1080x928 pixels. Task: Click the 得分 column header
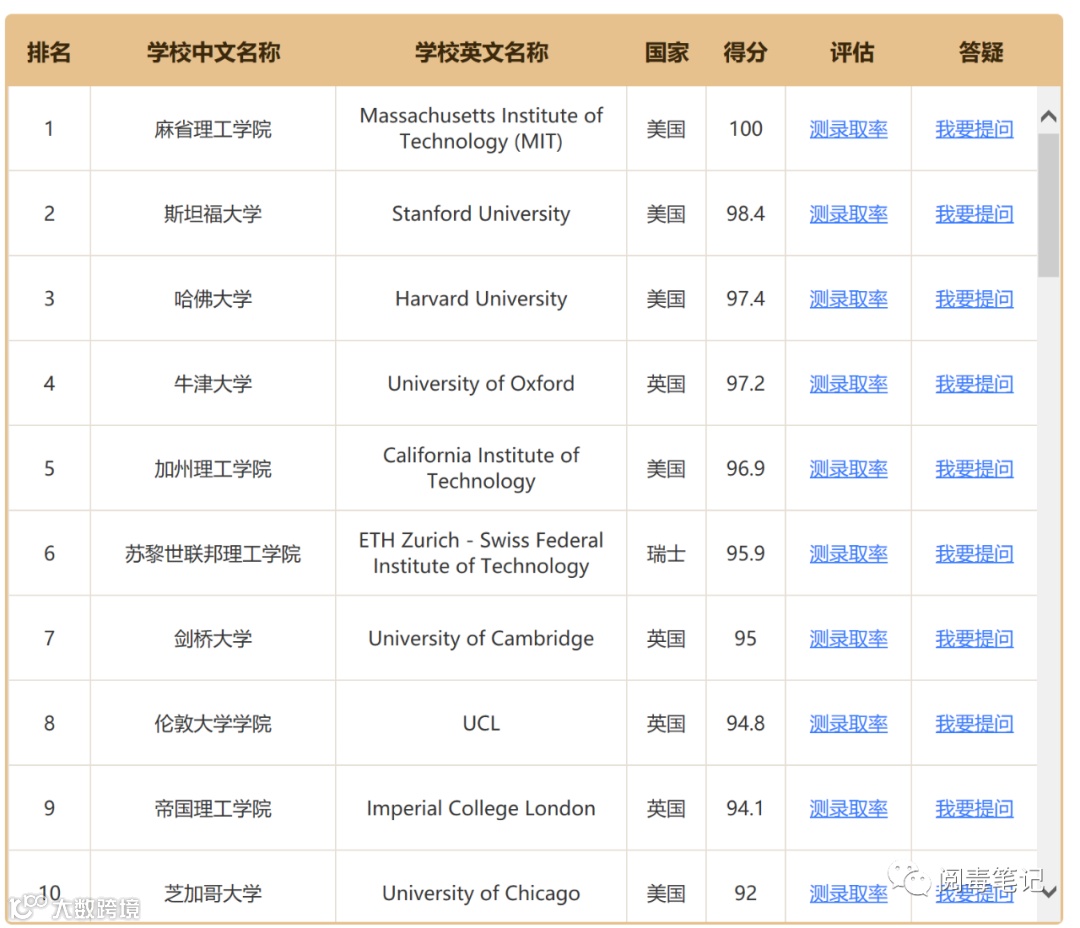[x=745, y=52]
